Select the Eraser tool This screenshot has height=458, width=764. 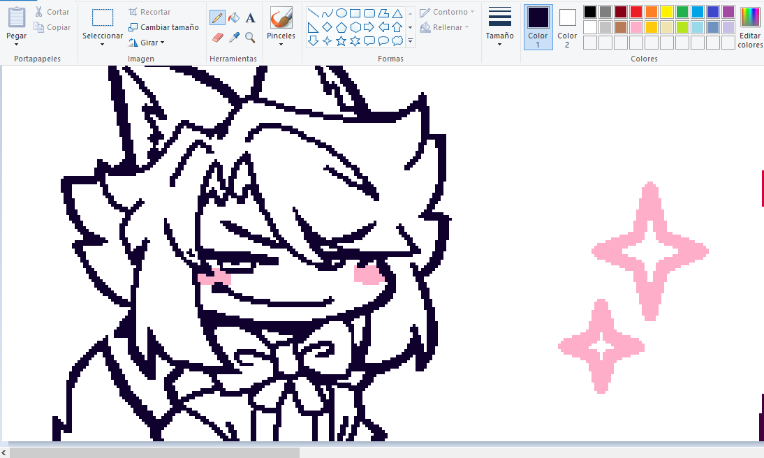(x=217, y=38)
